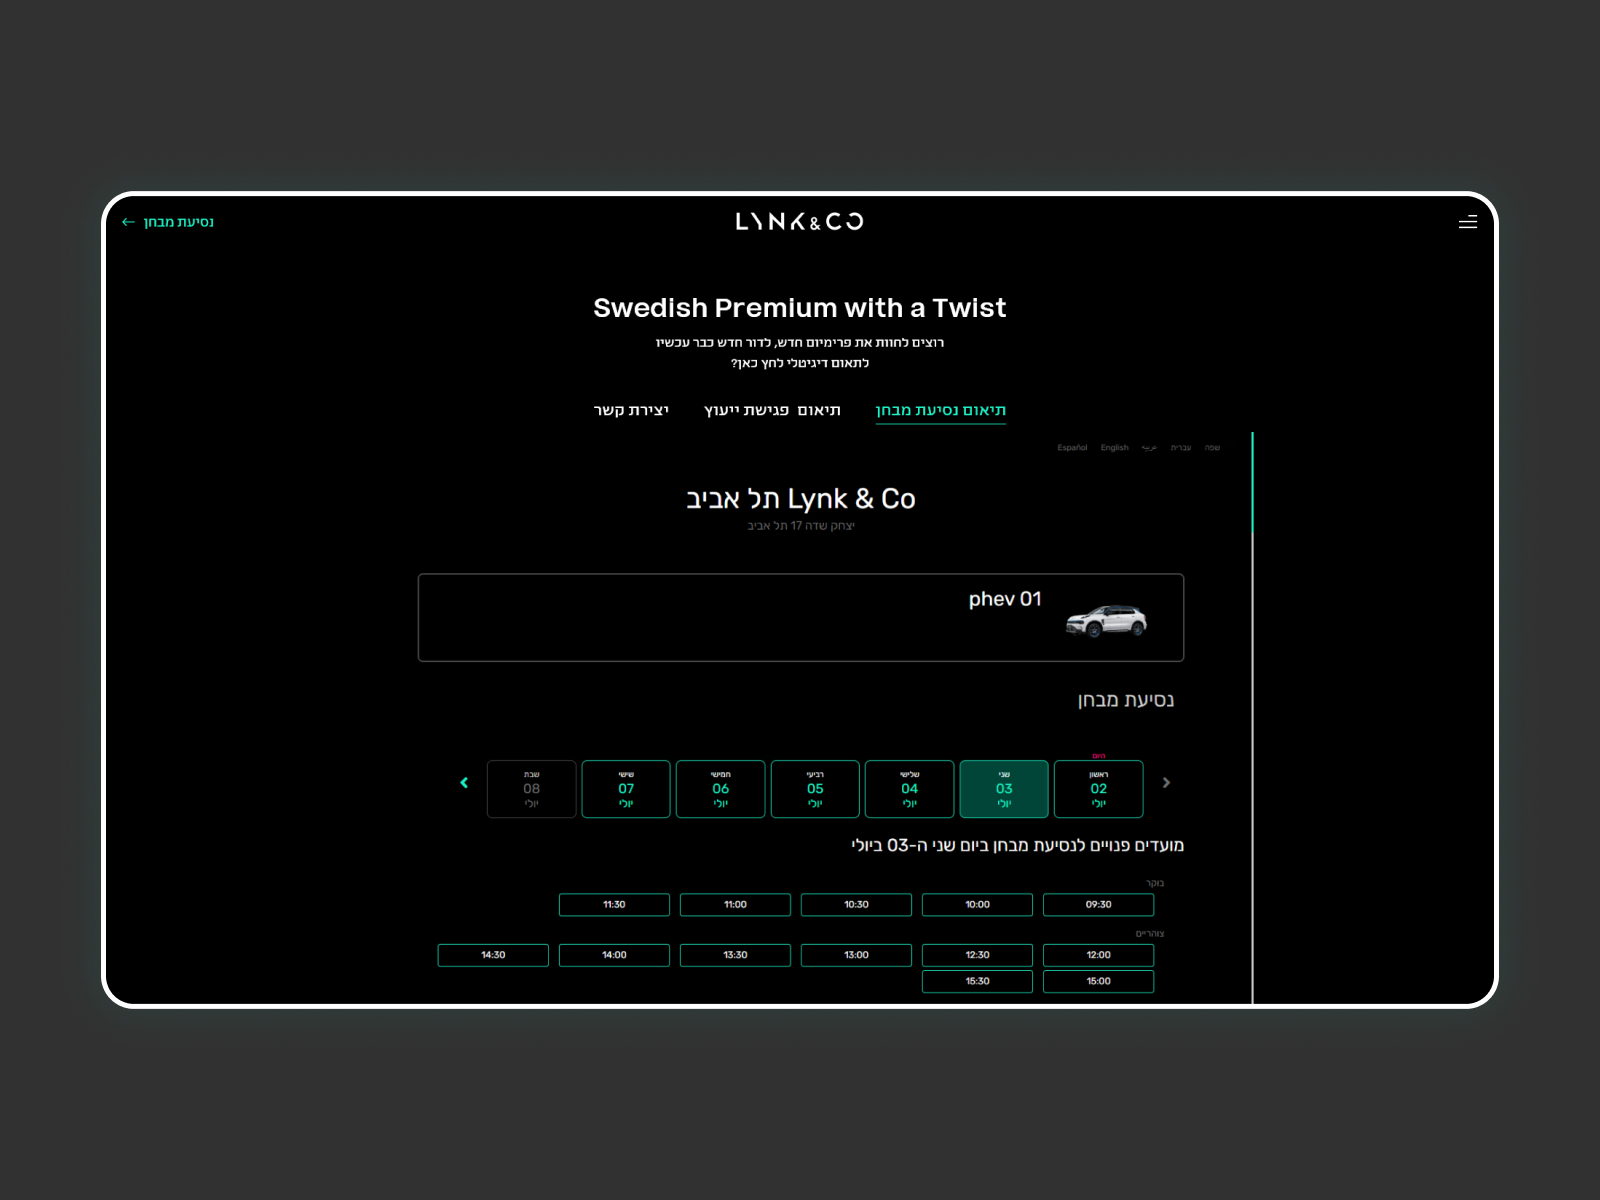Click the green left date-navigation chevron
The image size is (1600, 1200).
click(x=464, y=783)
